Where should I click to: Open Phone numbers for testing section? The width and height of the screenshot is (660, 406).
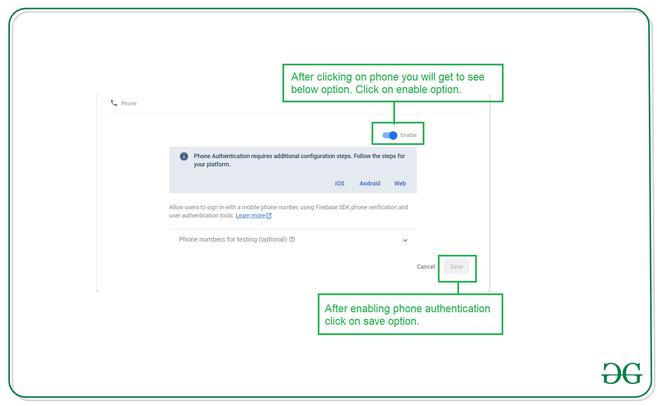pos(293,240)
